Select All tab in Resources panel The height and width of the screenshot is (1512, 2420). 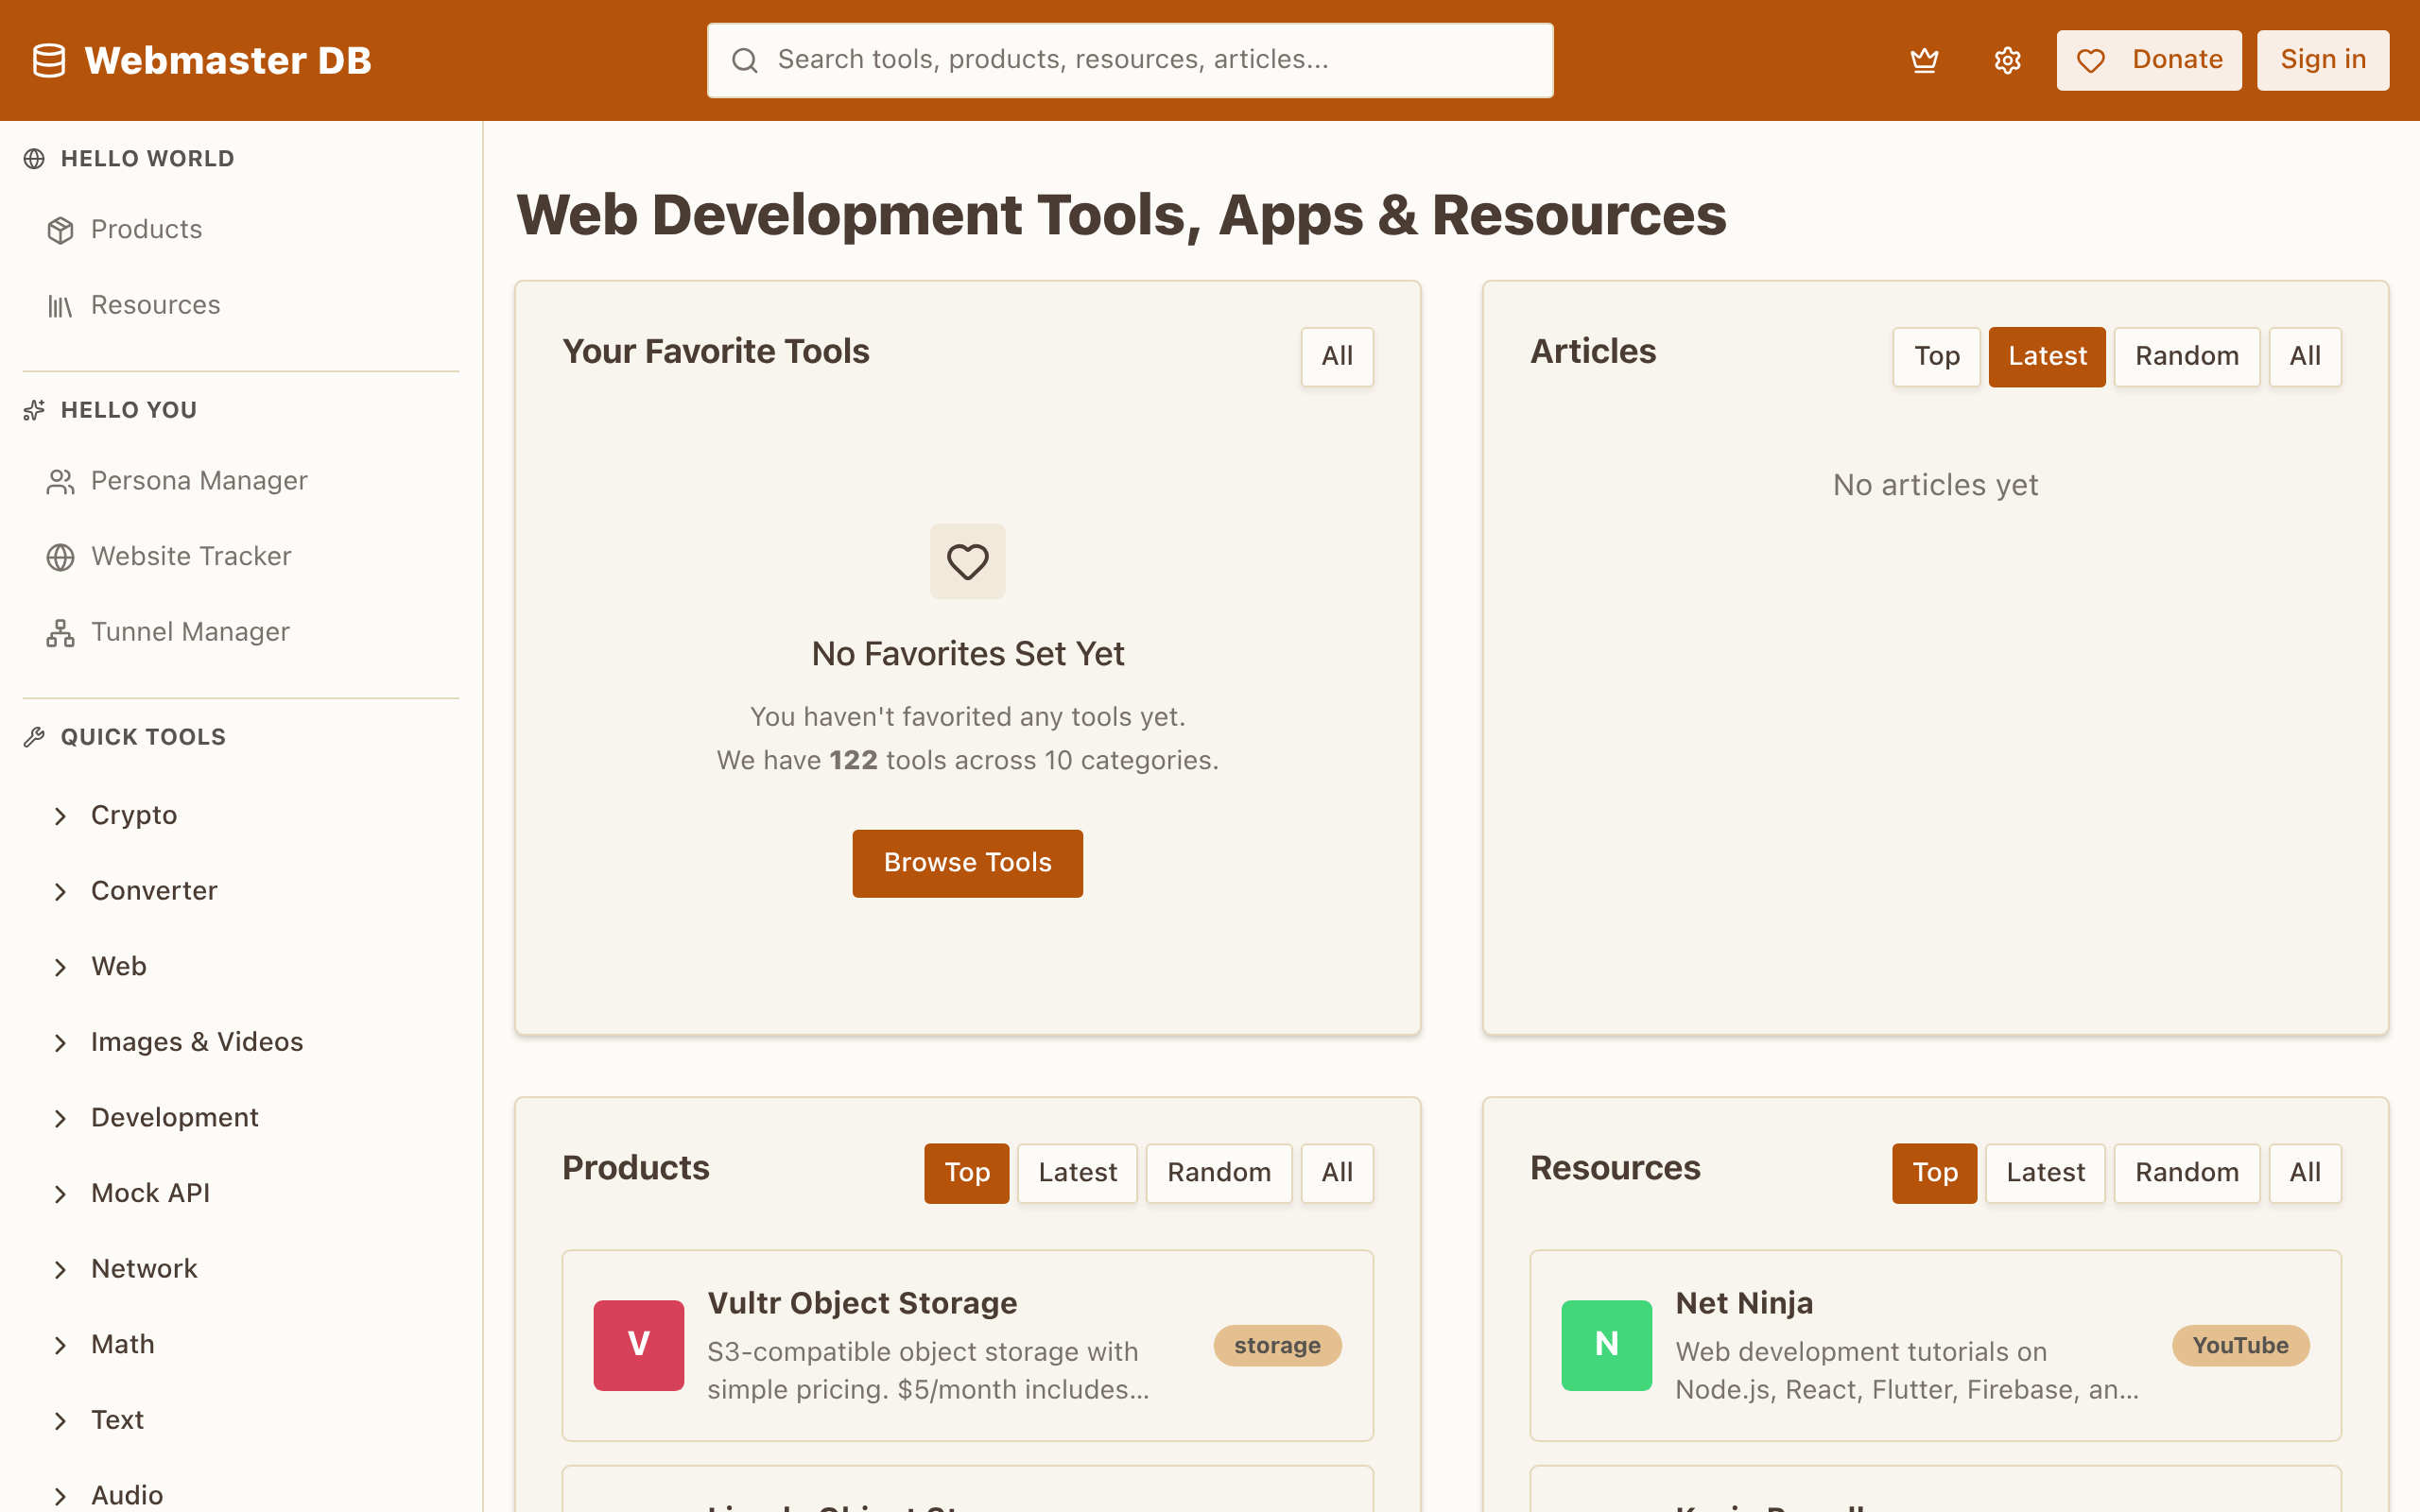pos(2304,1172)
